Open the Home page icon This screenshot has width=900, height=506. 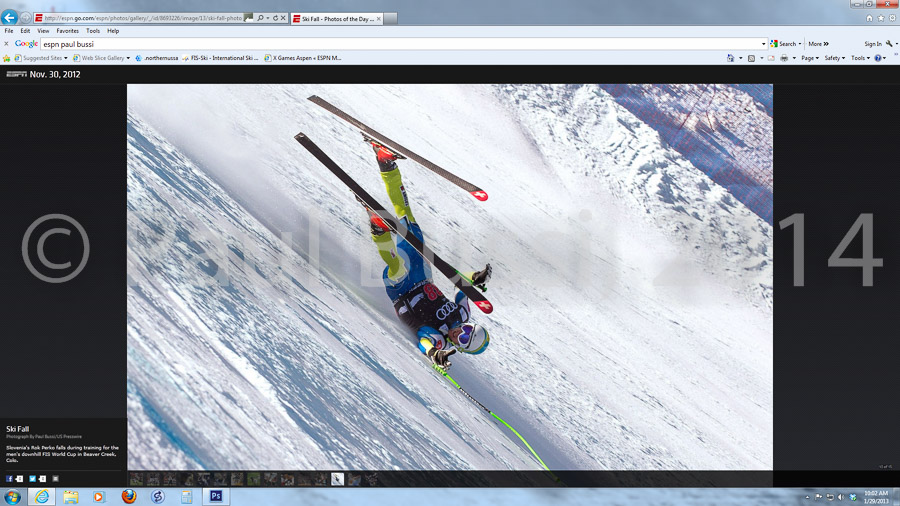(869, 18)
